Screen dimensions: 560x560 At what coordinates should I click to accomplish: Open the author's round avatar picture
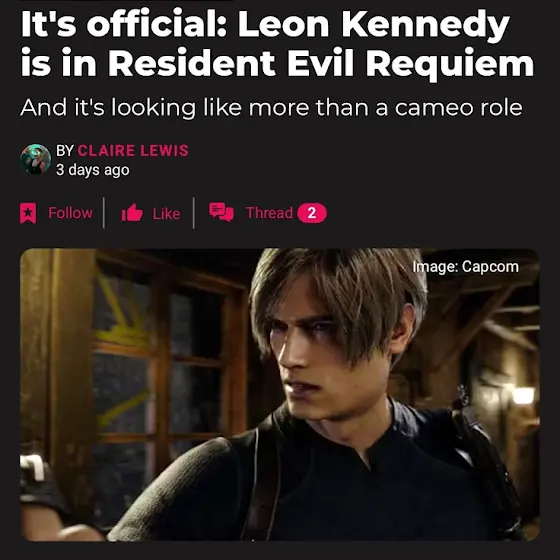click(x=36, y=159)
